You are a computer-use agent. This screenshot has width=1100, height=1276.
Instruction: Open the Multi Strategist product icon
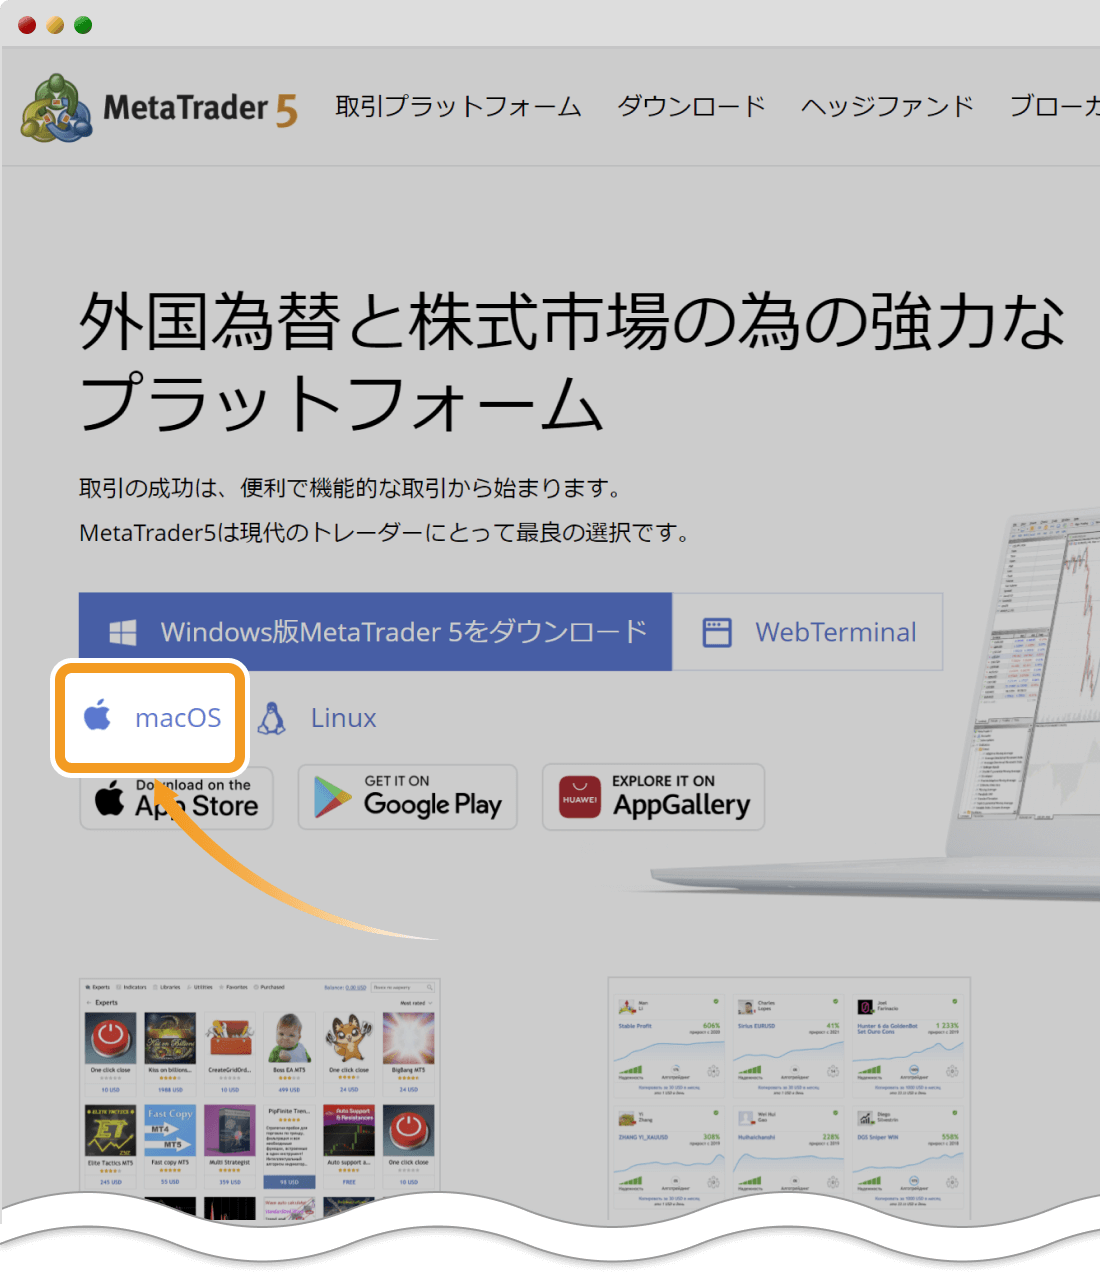click(x=230, y=1131)
